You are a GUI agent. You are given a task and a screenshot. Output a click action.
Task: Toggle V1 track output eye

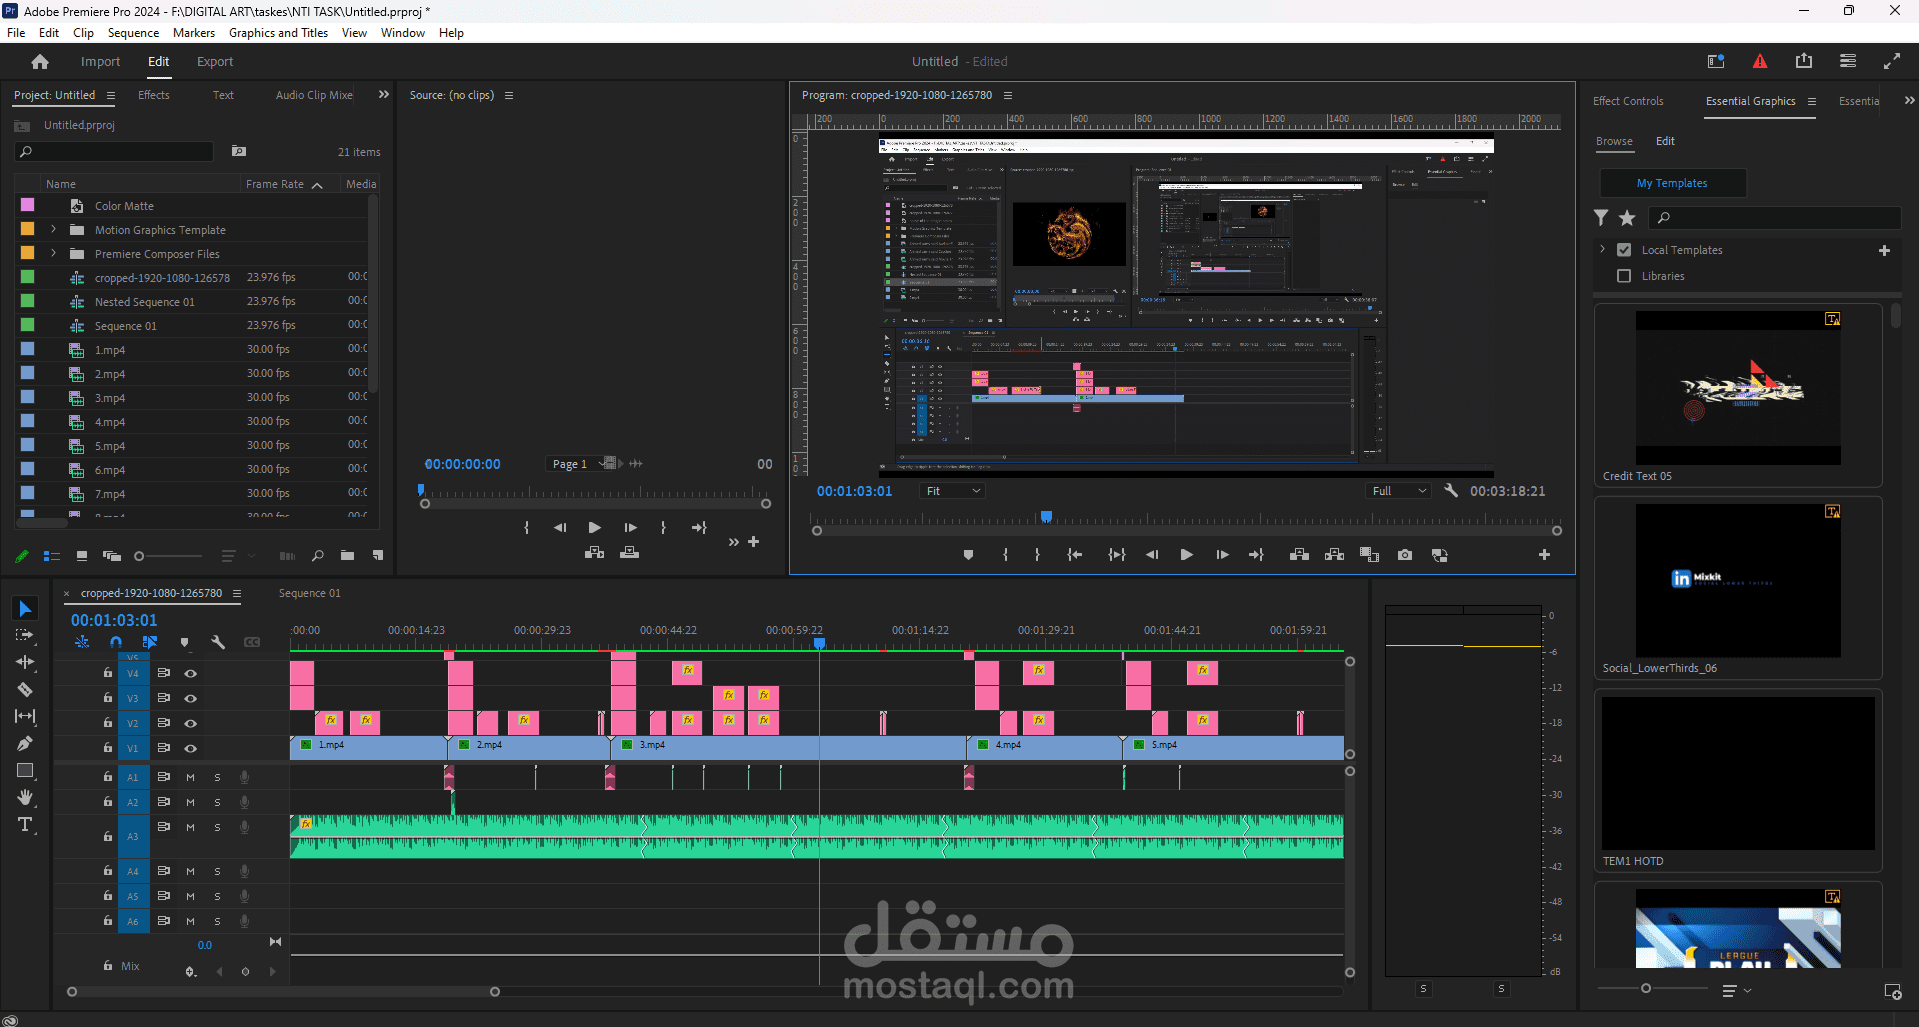click(x=190, y=748)
